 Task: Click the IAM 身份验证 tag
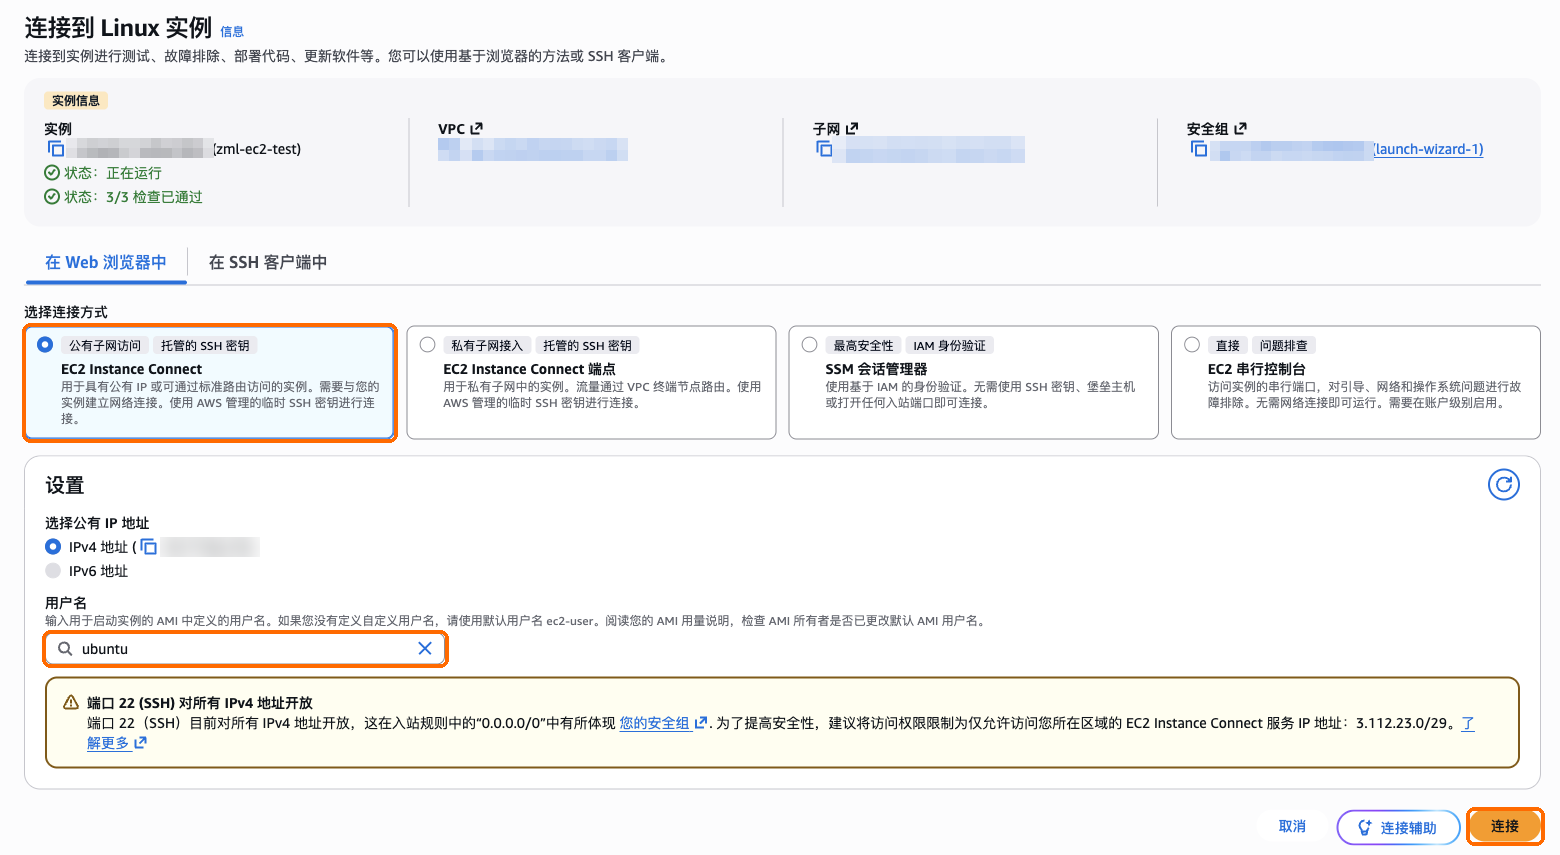(x=949, y=345)
